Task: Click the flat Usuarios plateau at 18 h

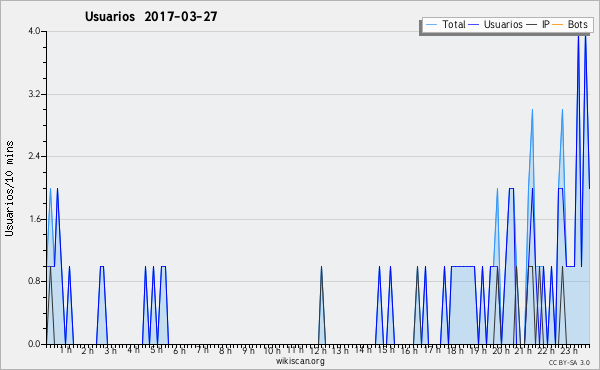Action: tap(463, 266)
